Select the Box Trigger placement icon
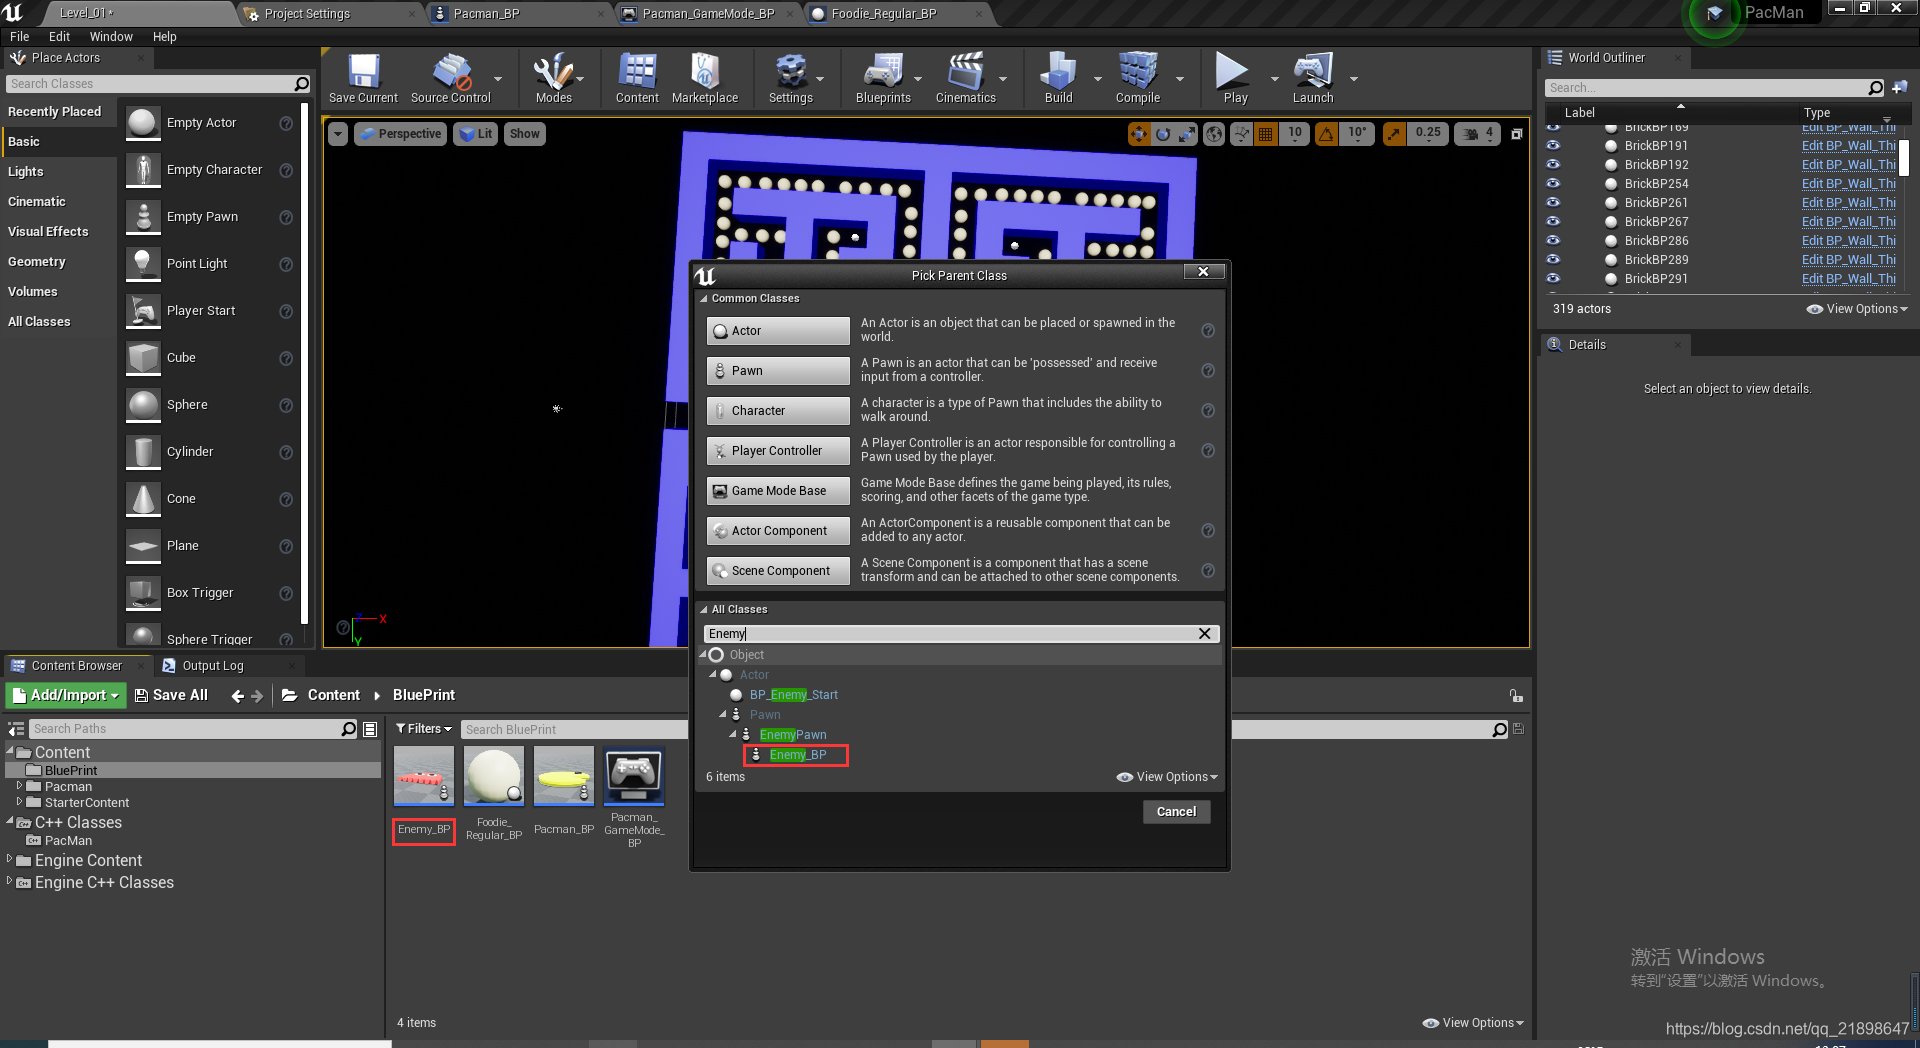Screen dimensions: 1920x1048 pos(143,593)
